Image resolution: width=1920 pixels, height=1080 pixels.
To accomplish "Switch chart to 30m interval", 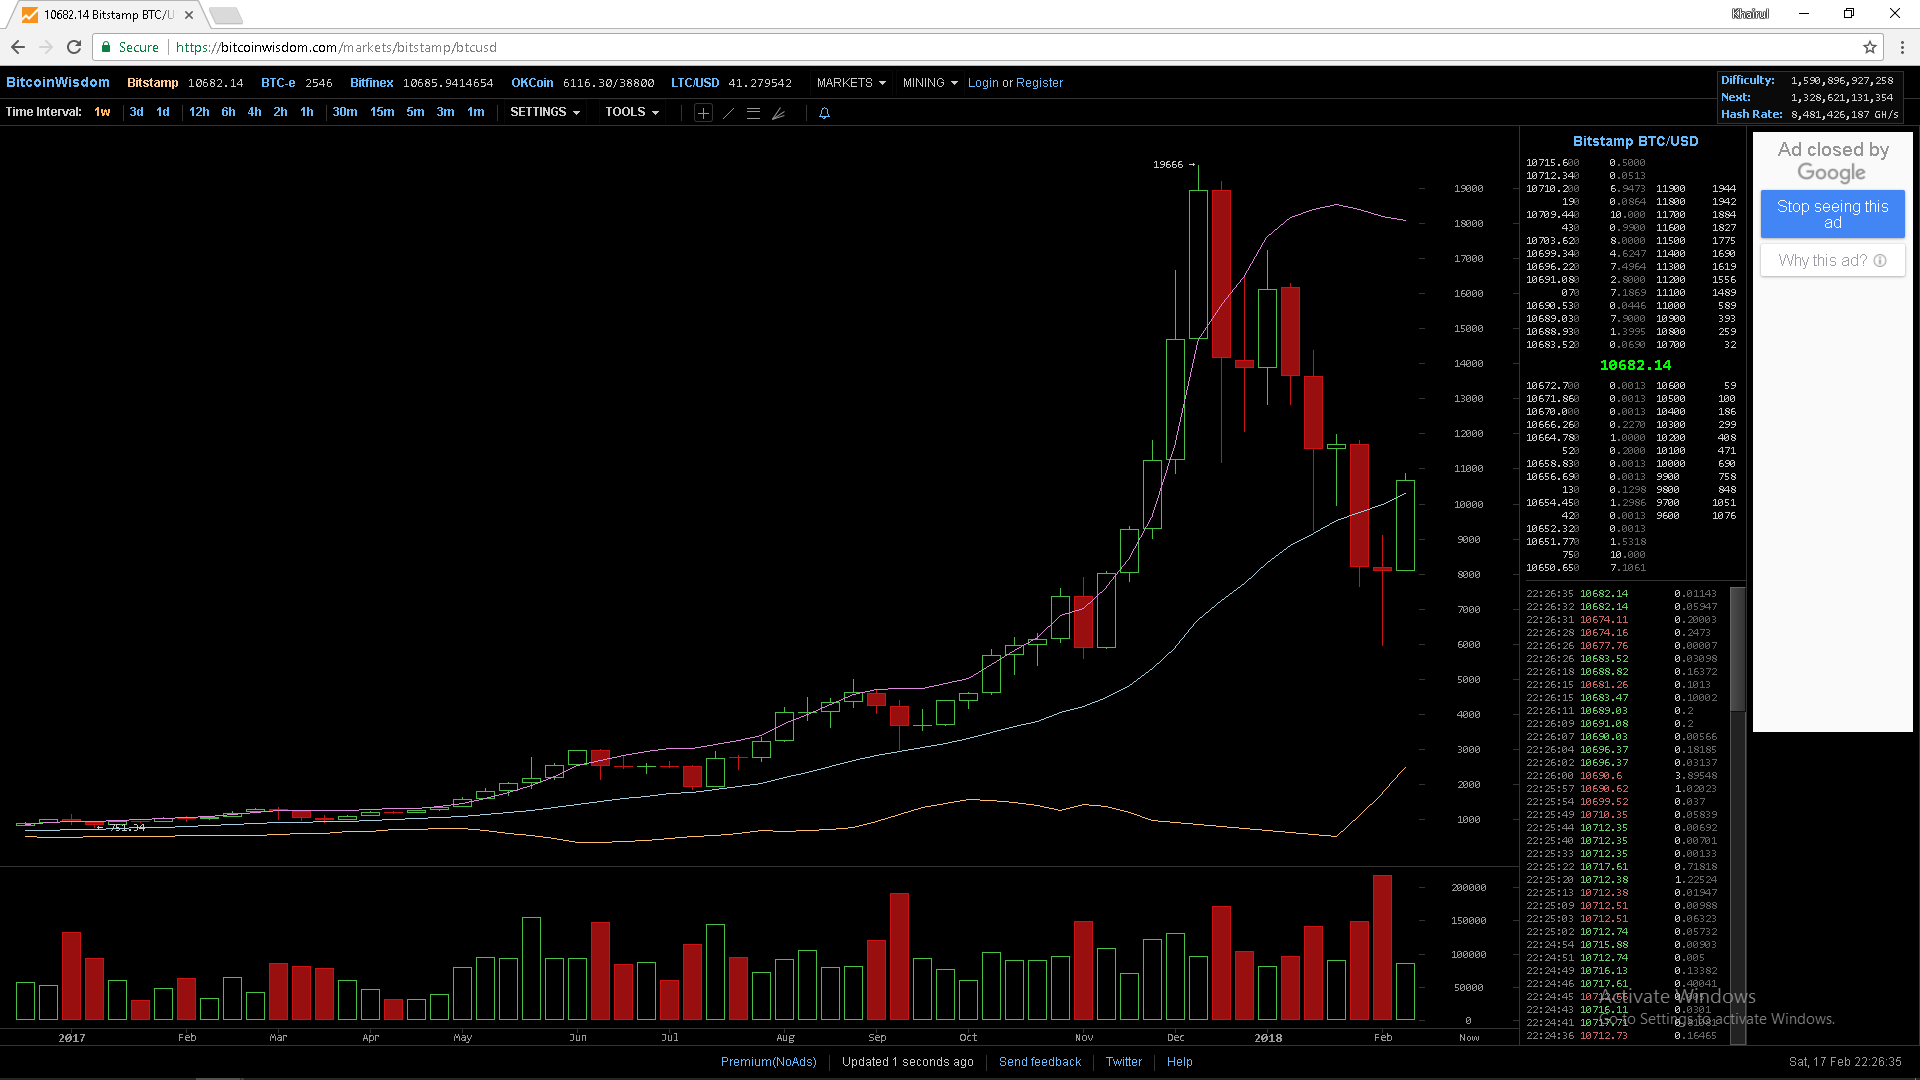I will tap(345, 112).
